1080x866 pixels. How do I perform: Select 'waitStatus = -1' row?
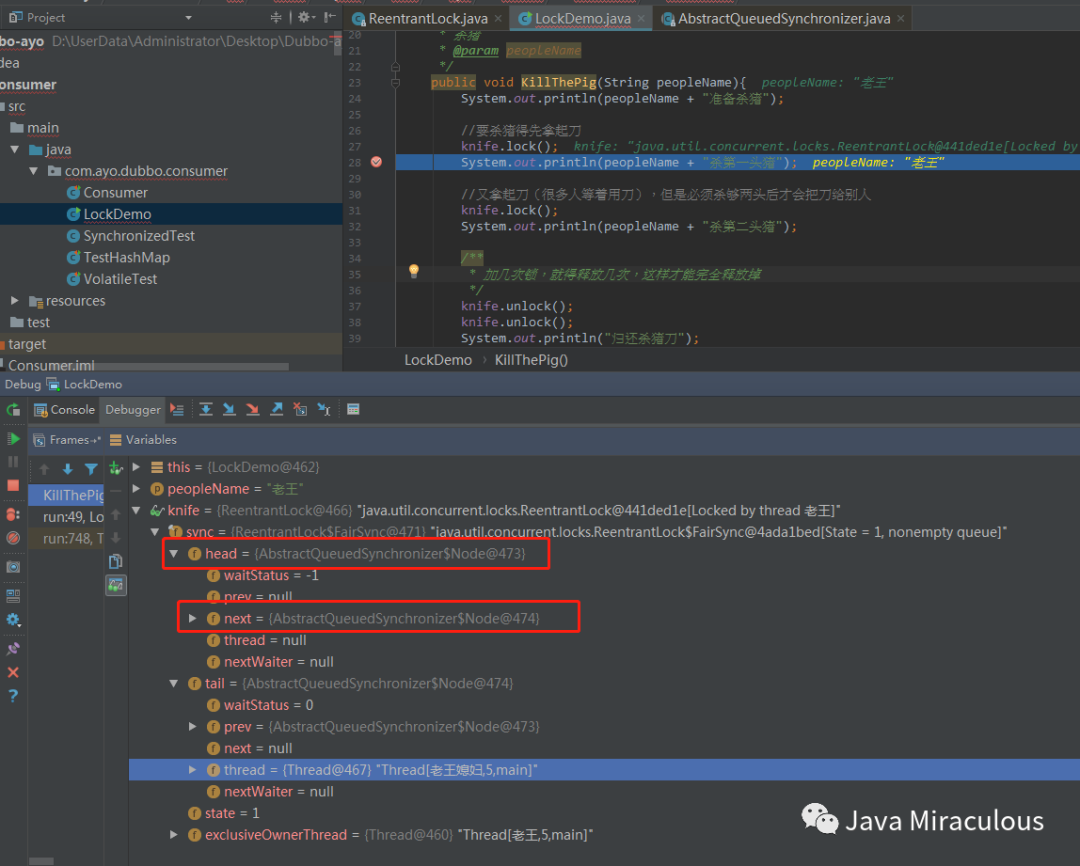pyautogui.click(x=604, y=575)
